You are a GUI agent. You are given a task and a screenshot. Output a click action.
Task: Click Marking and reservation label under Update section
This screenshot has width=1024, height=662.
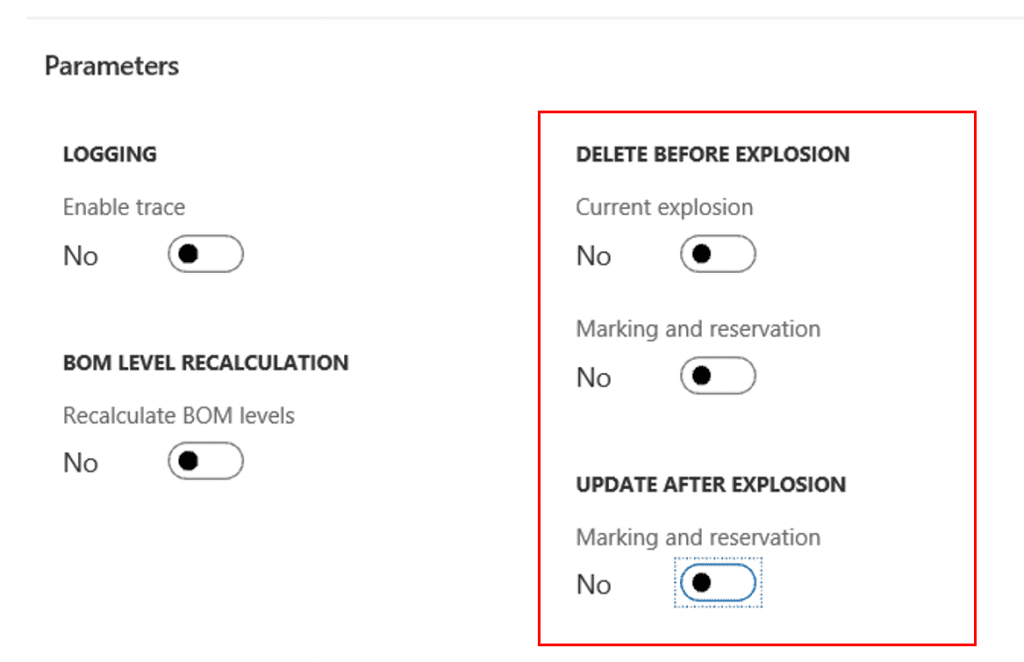pos(698,537)
